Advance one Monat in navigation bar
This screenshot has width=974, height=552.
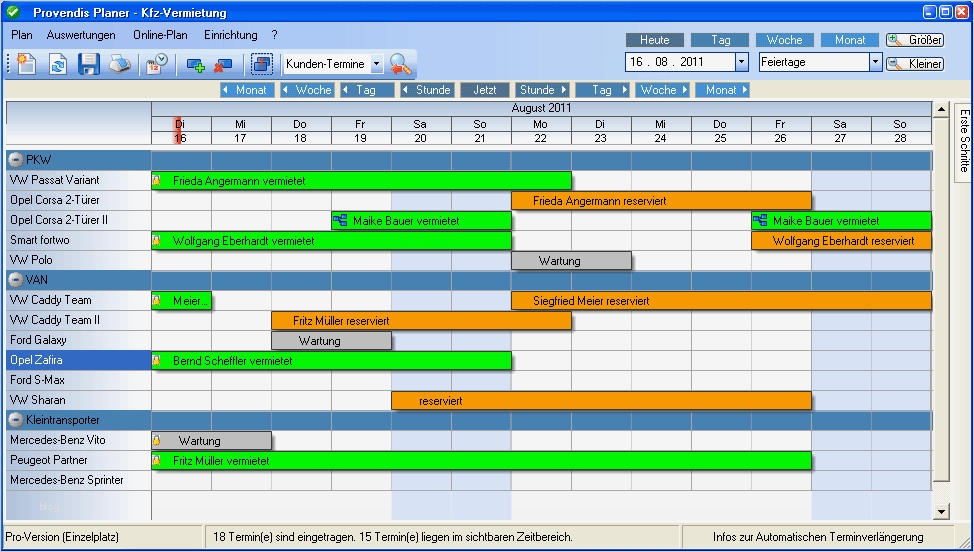pyautogui.click(x=722, y=90)
